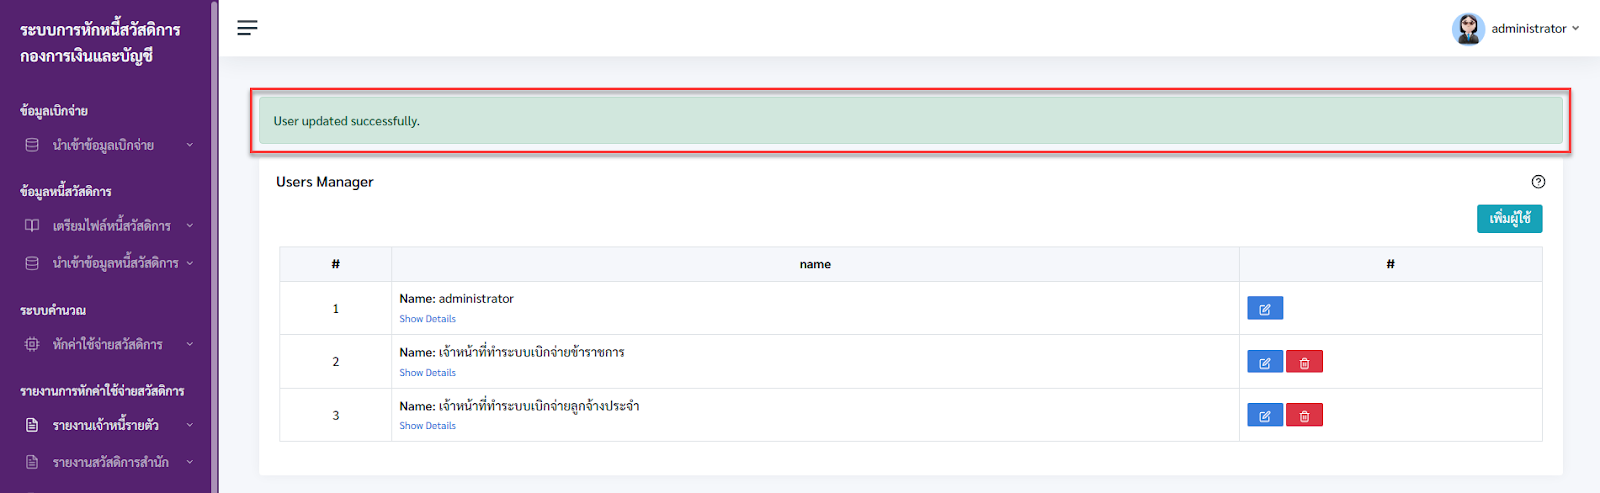
Task: Show Details for เจ้าหน้าที่ทำระบบเบิกจ่ายลูกจ้างประจำ
Action: 427,426
